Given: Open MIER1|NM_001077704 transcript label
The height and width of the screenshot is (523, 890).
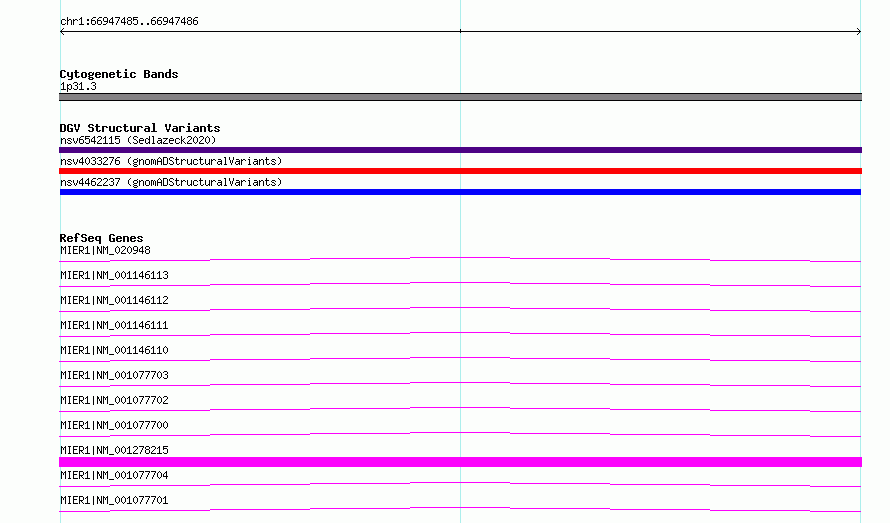Looking at the screenshot, I should click(114, 475).
